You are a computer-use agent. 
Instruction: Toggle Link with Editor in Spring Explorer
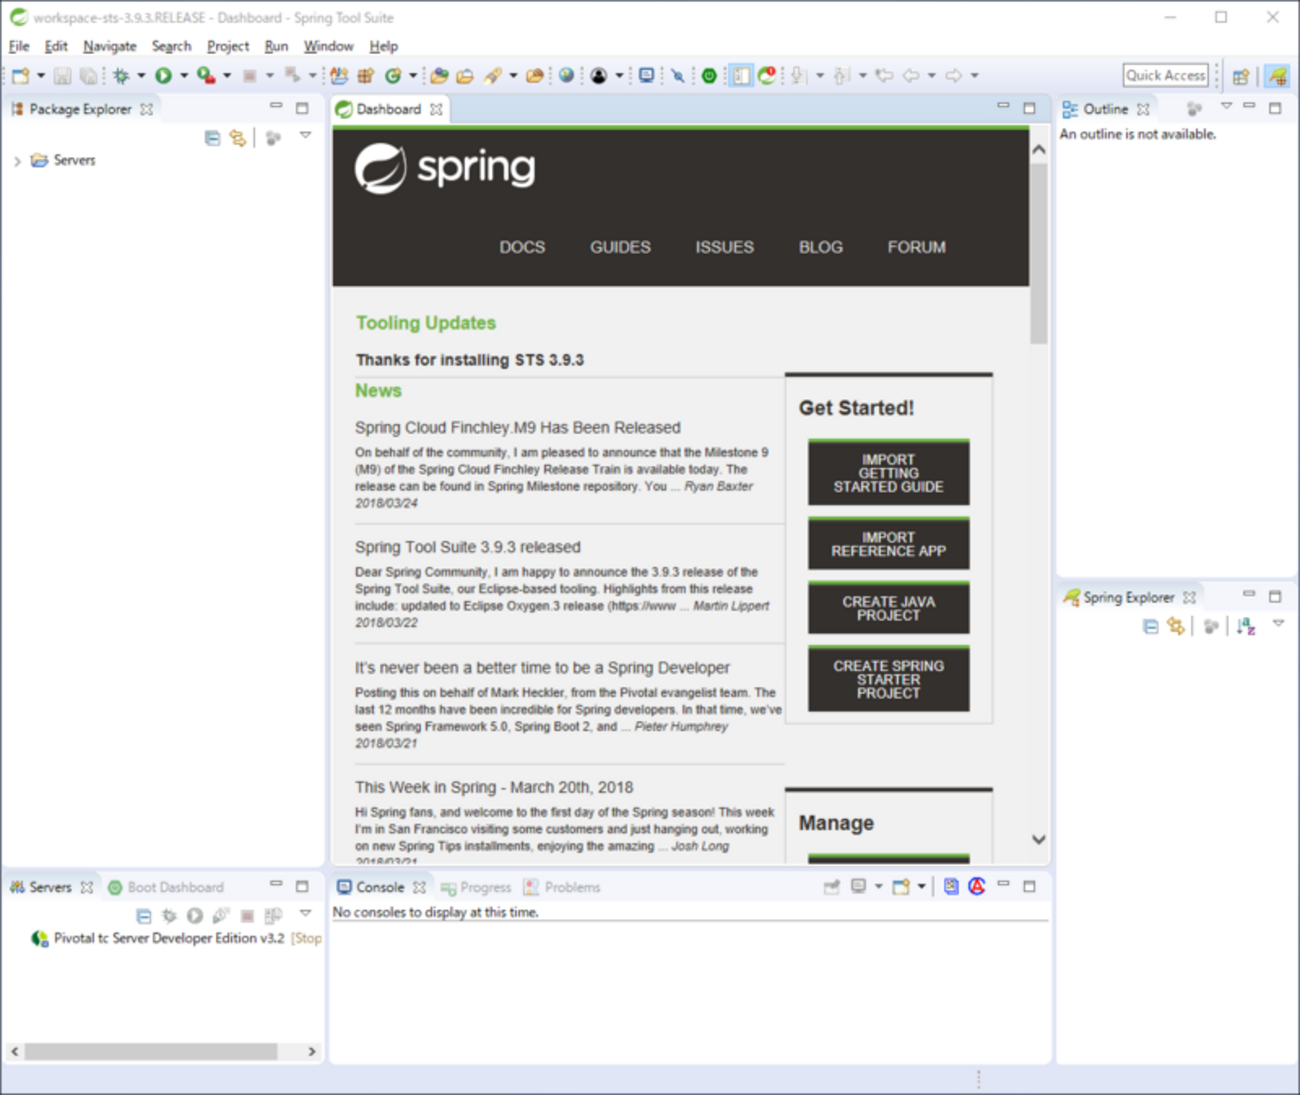coord(1176,626)
